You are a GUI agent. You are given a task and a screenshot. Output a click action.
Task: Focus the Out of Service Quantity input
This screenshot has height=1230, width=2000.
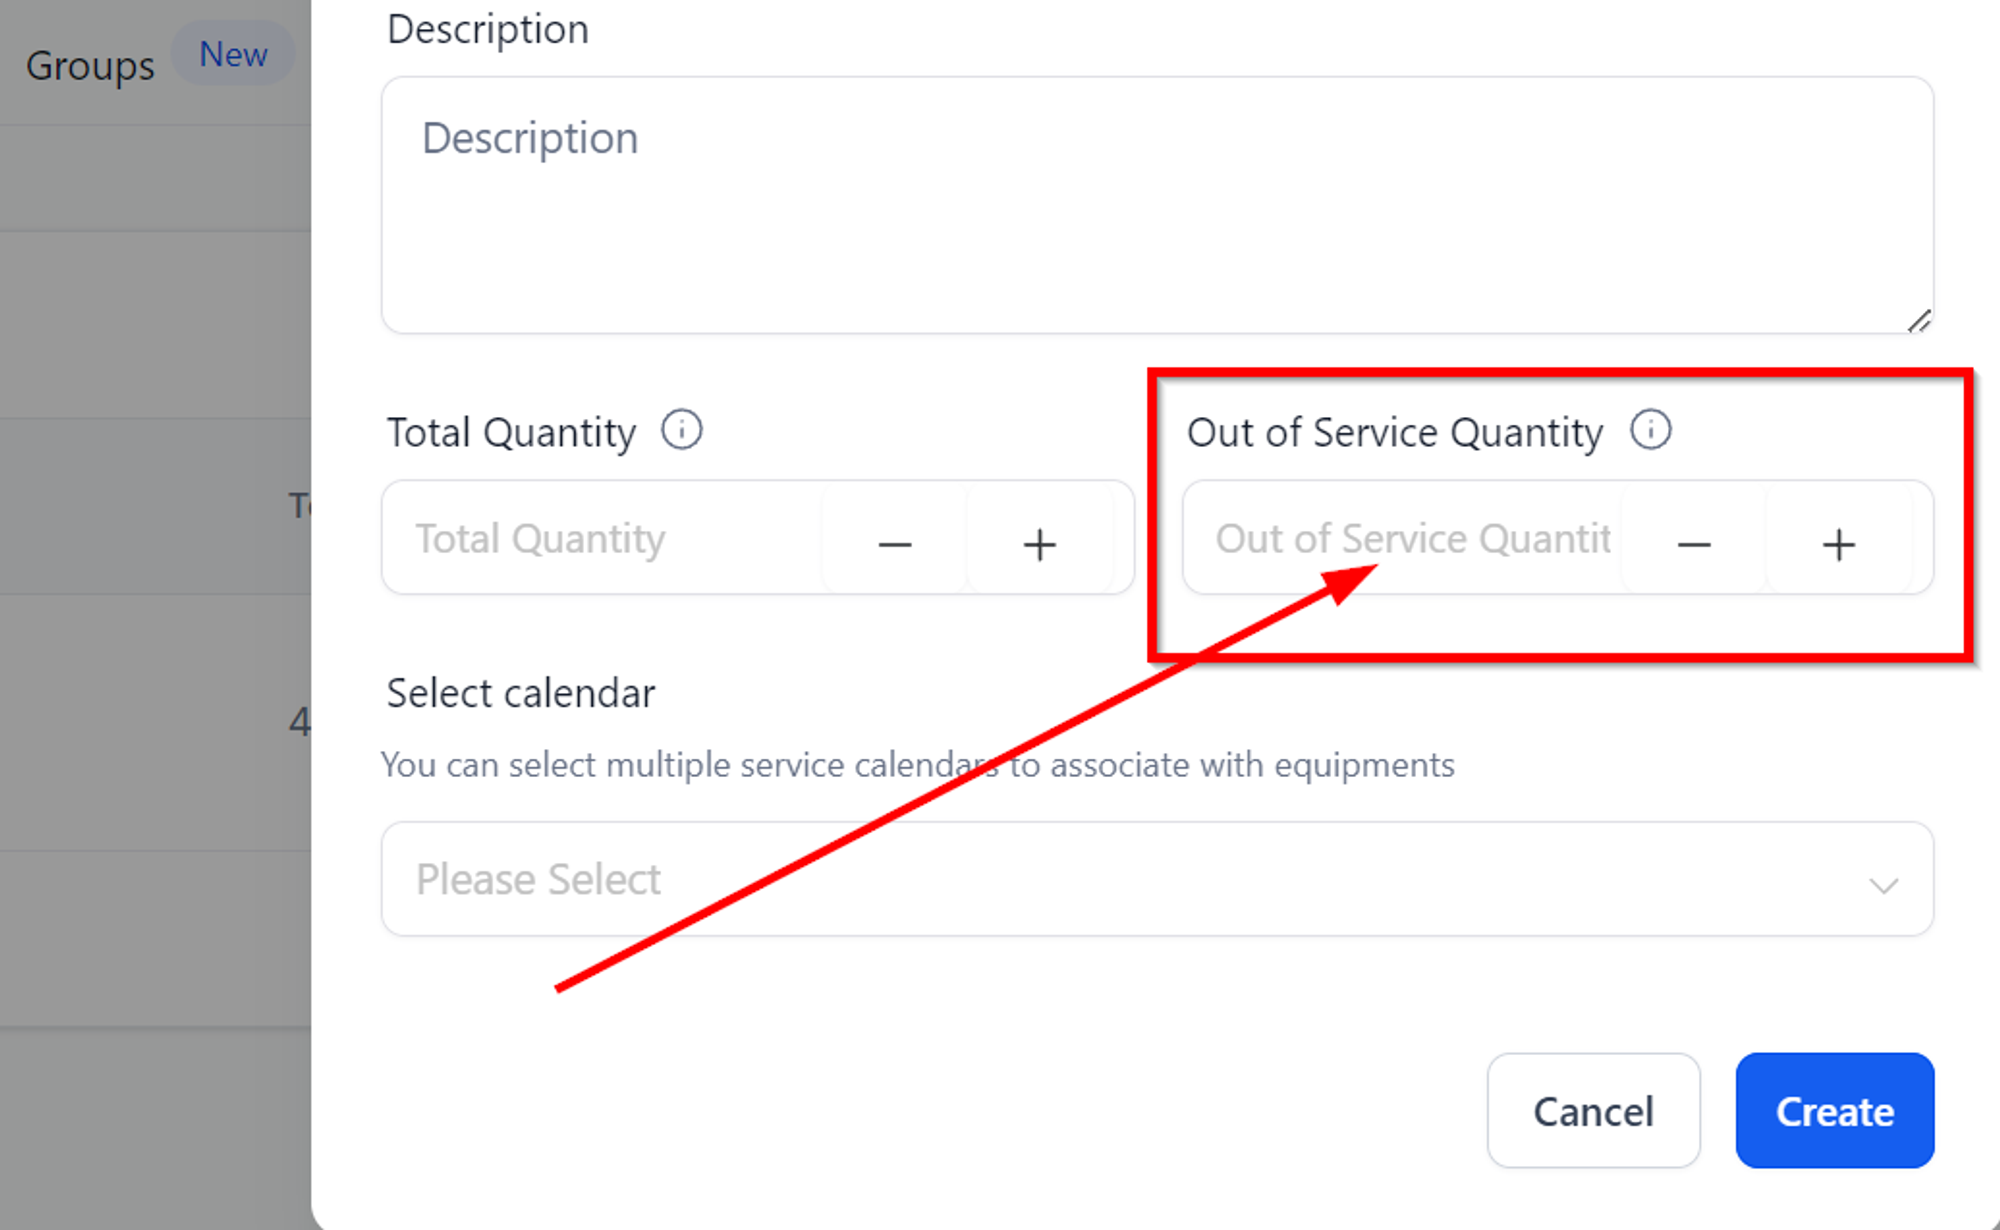[x=1402, y=538]
